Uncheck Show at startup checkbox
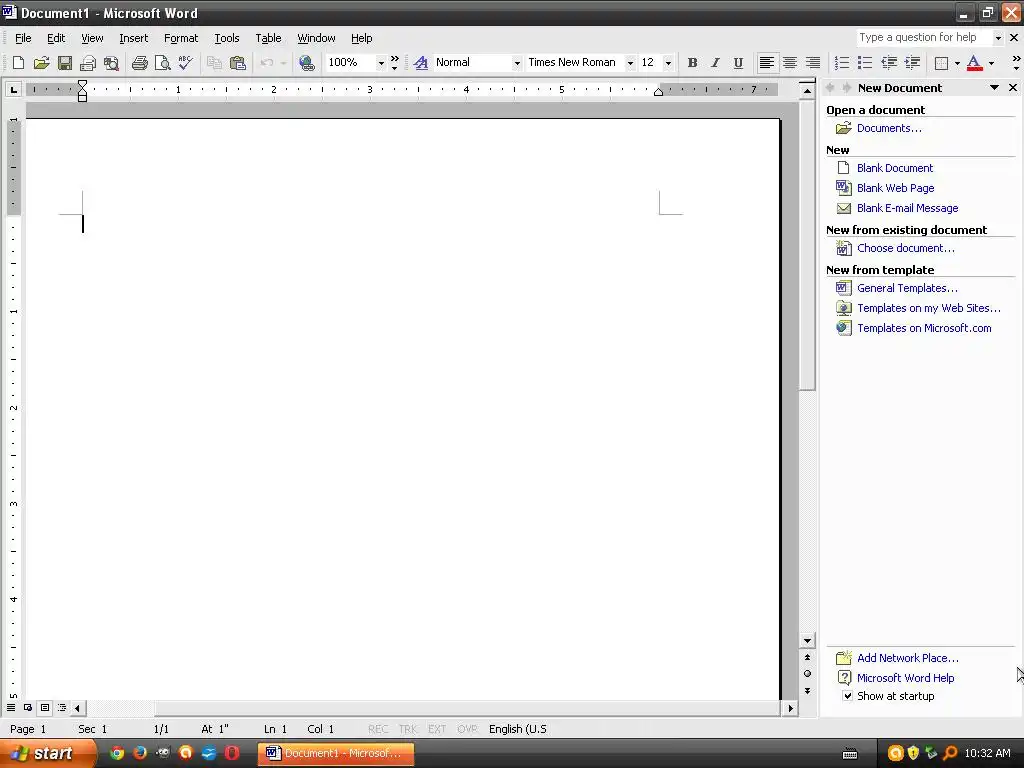The width and height of the screenshot is (1024, 768). [847, 696]
